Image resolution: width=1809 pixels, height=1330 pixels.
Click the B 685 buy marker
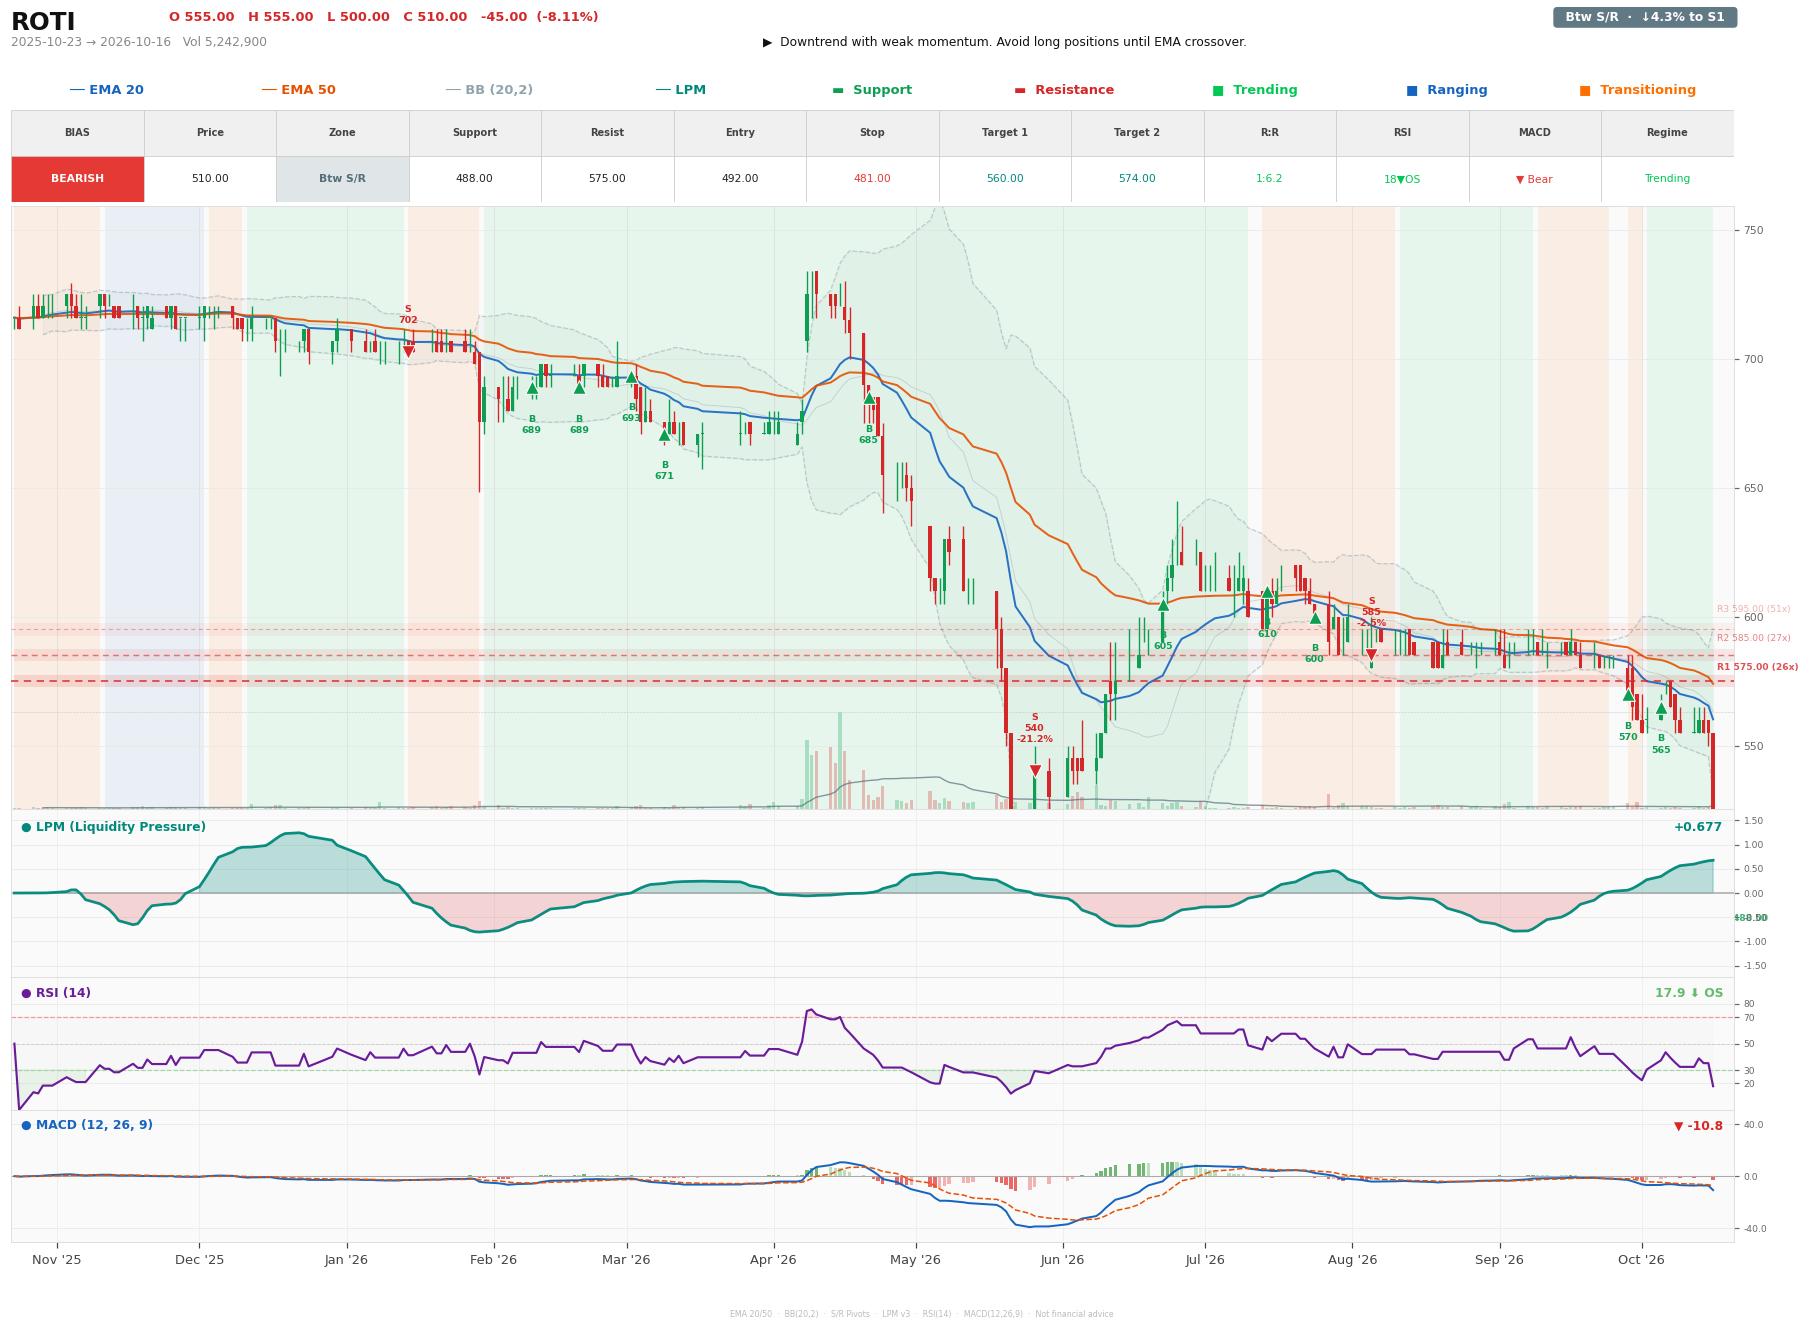tap(869, 398)
